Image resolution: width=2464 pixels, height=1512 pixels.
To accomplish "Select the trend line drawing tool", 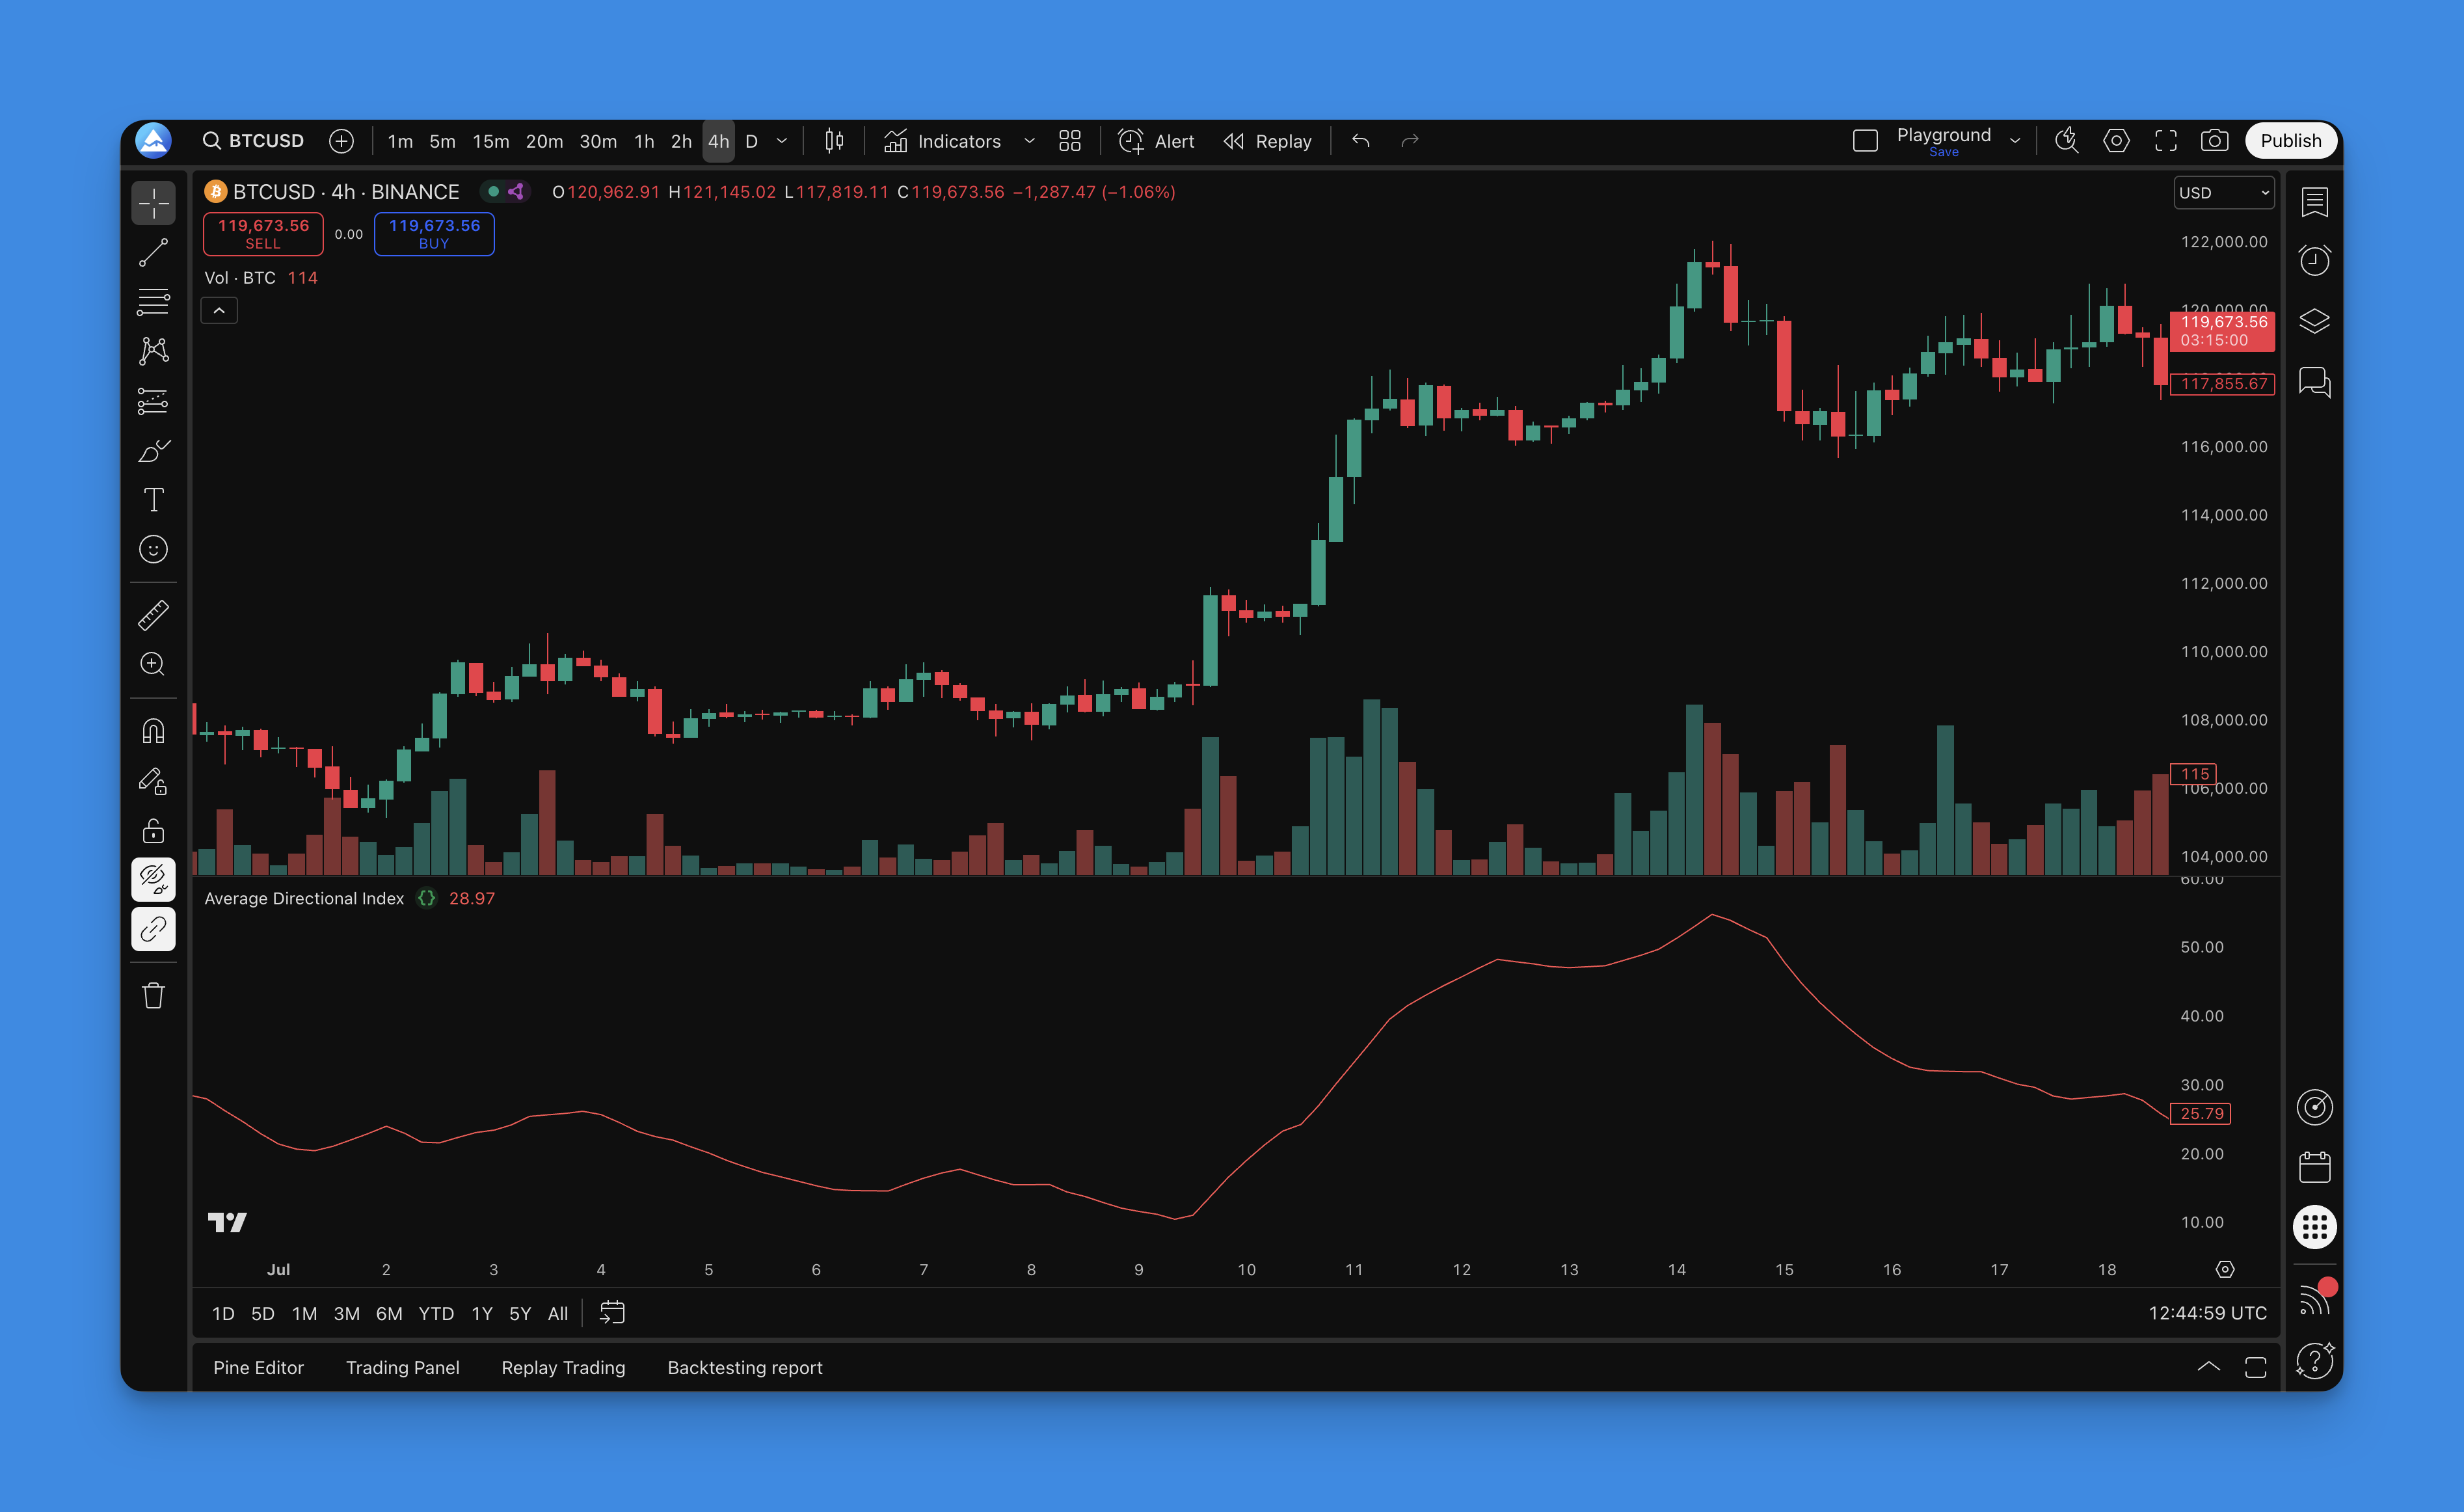I will tap(153, 253).
